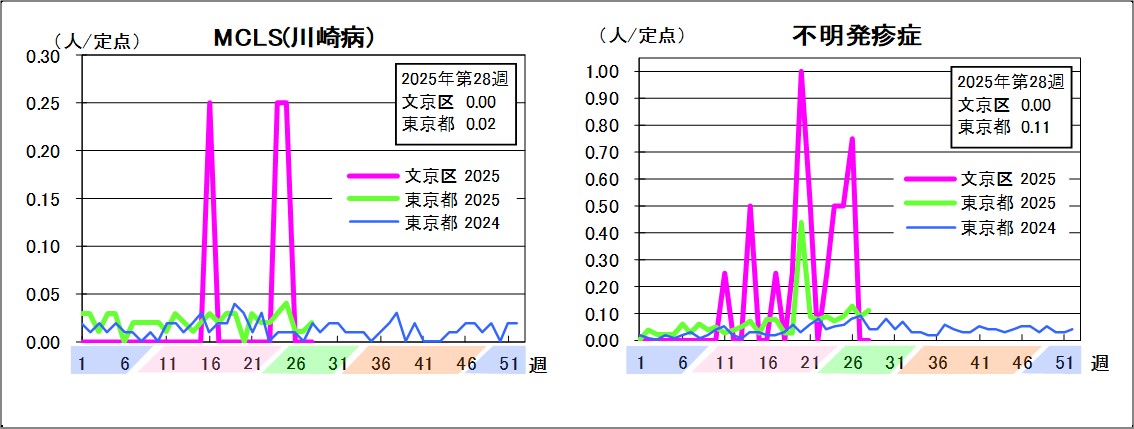Click week 26 on the MCLS x-axis

pos(295,363)
